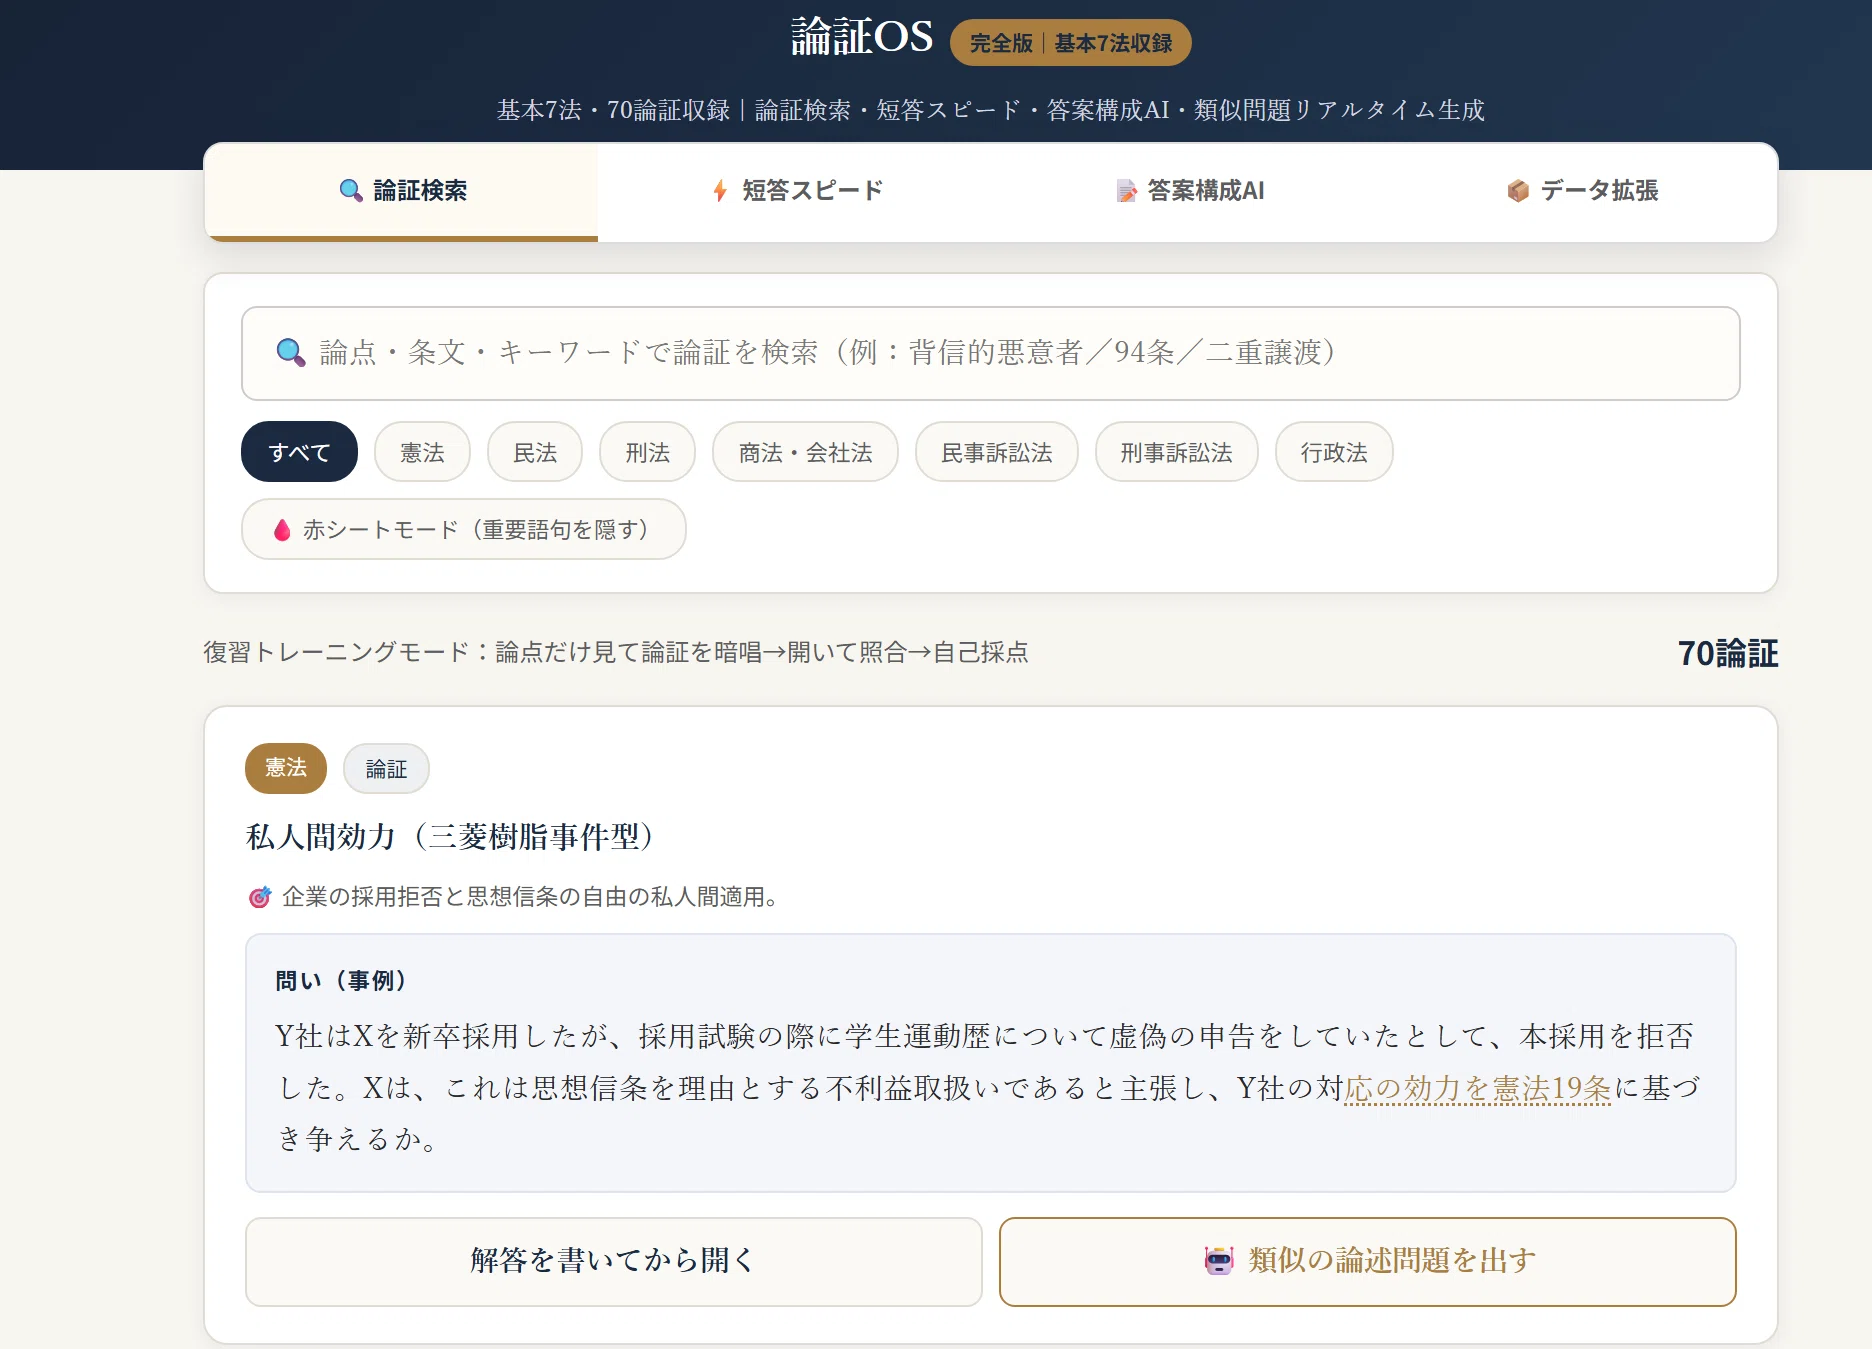
Task: Click the 論証 badge on the card
Action: click(x=386, y=768)
